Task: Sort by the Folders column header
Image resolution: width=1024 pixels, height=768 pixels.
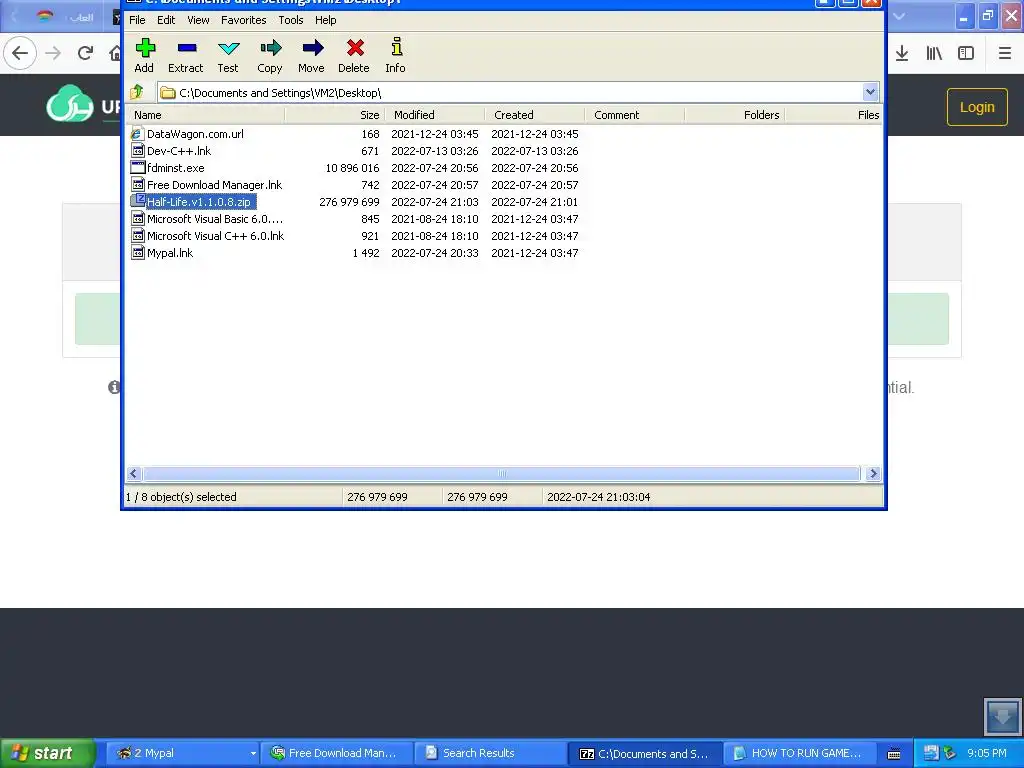Action: pos(734,115)
